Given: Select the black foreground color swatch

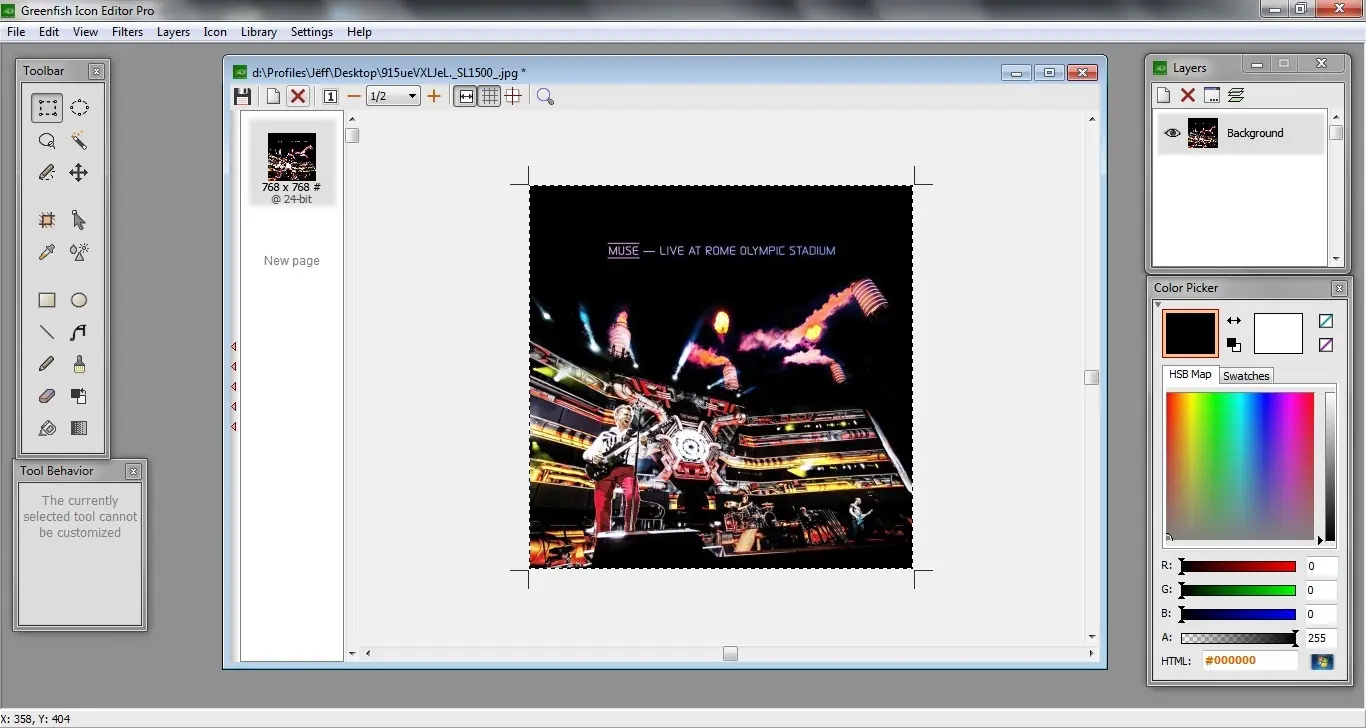Looking at the screenshot, I should pyautogui.click(x=1190, y=333).
